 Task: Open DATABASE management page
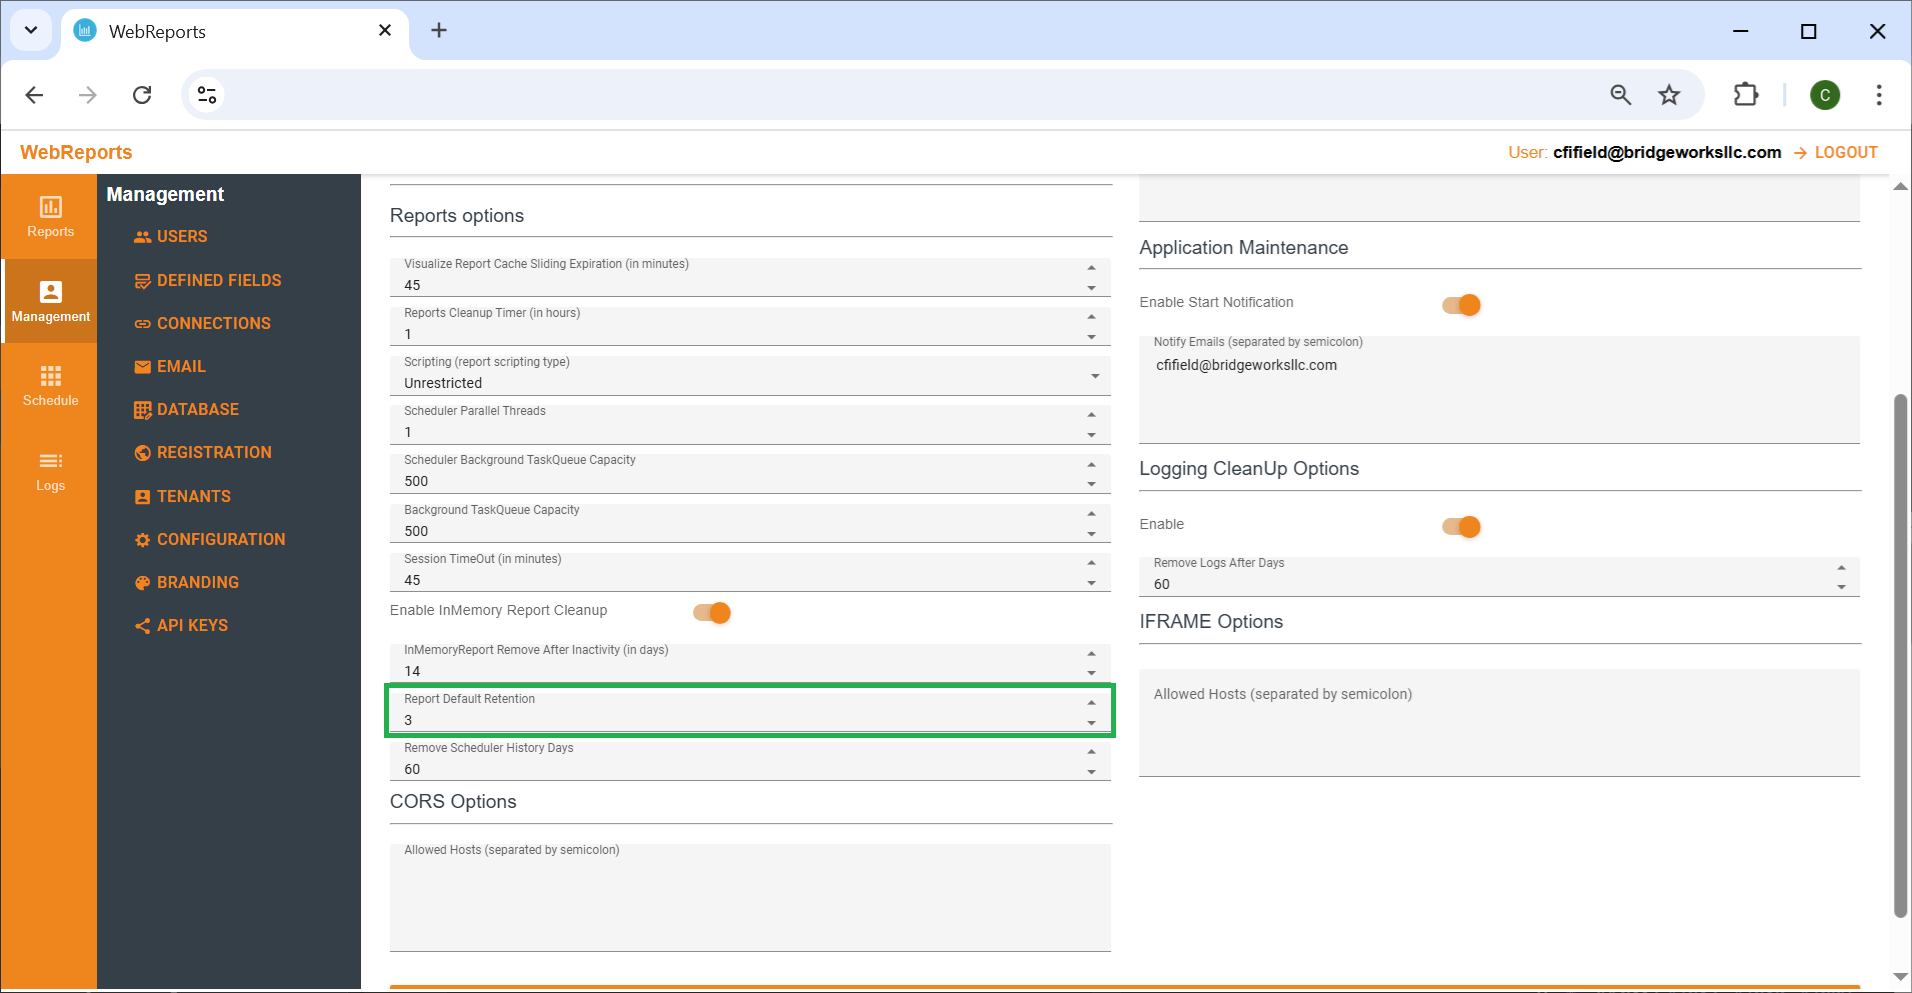[x=198, y=410]
